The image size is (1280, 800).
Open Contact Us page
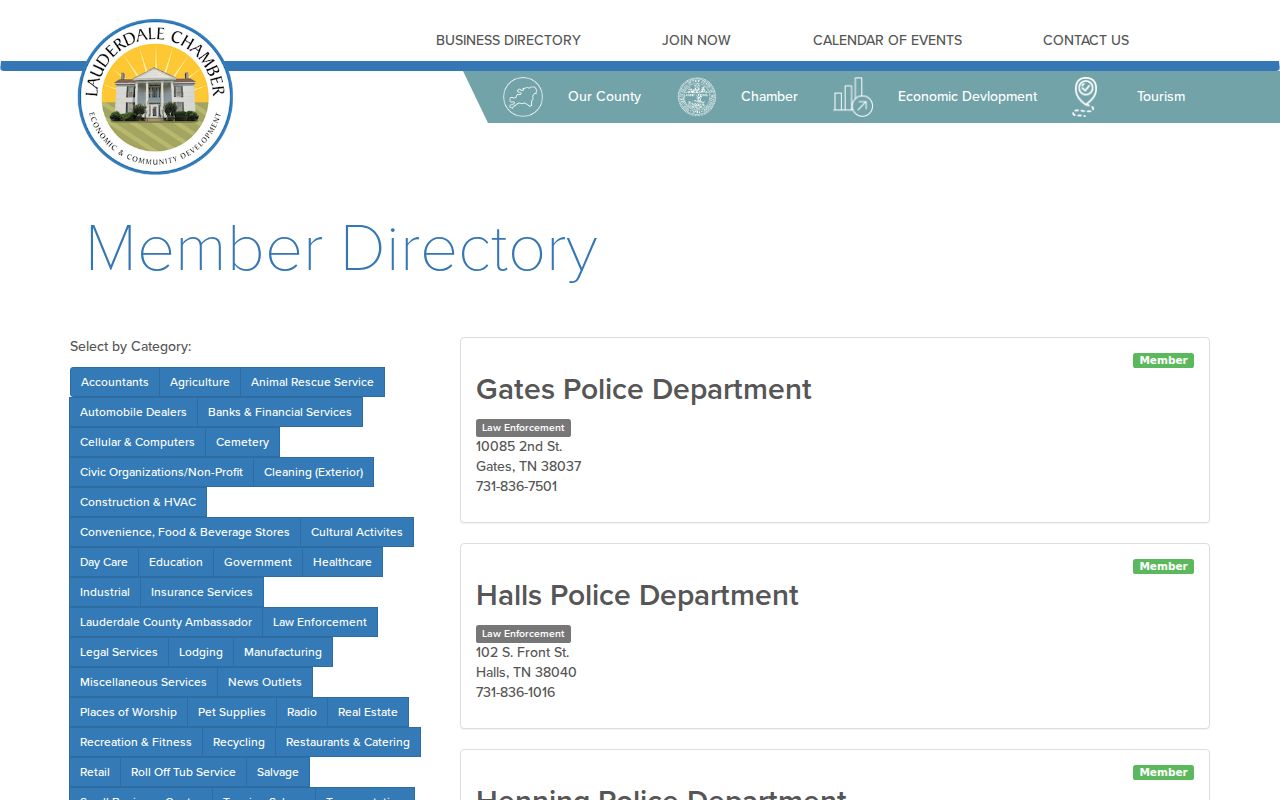point(1086,40)
